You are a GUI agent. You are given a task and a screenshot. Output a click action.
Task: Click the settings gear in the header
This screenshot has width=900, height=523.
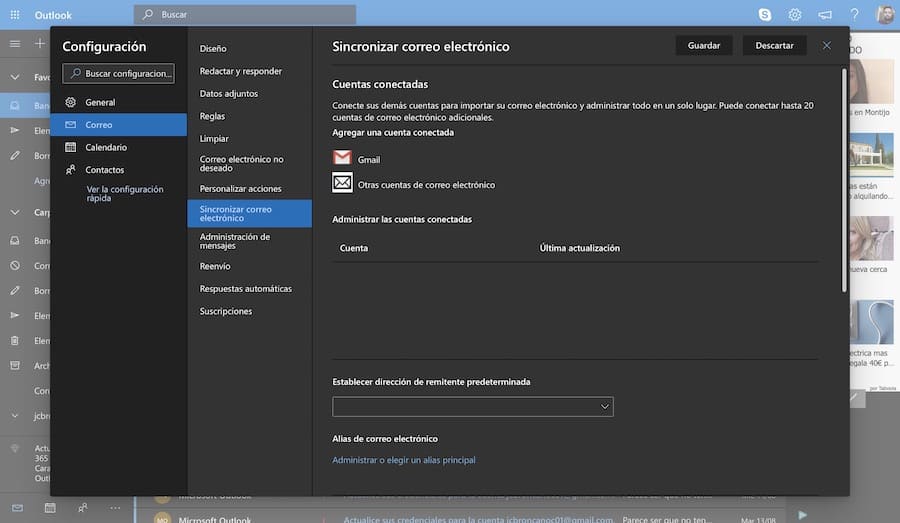pos(795,14)
